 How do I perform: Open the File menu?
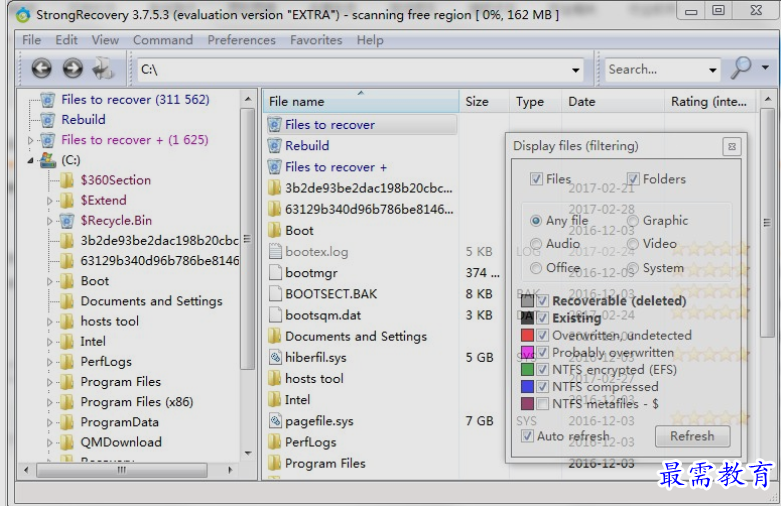pyautogui.click(x=31, y=40)
